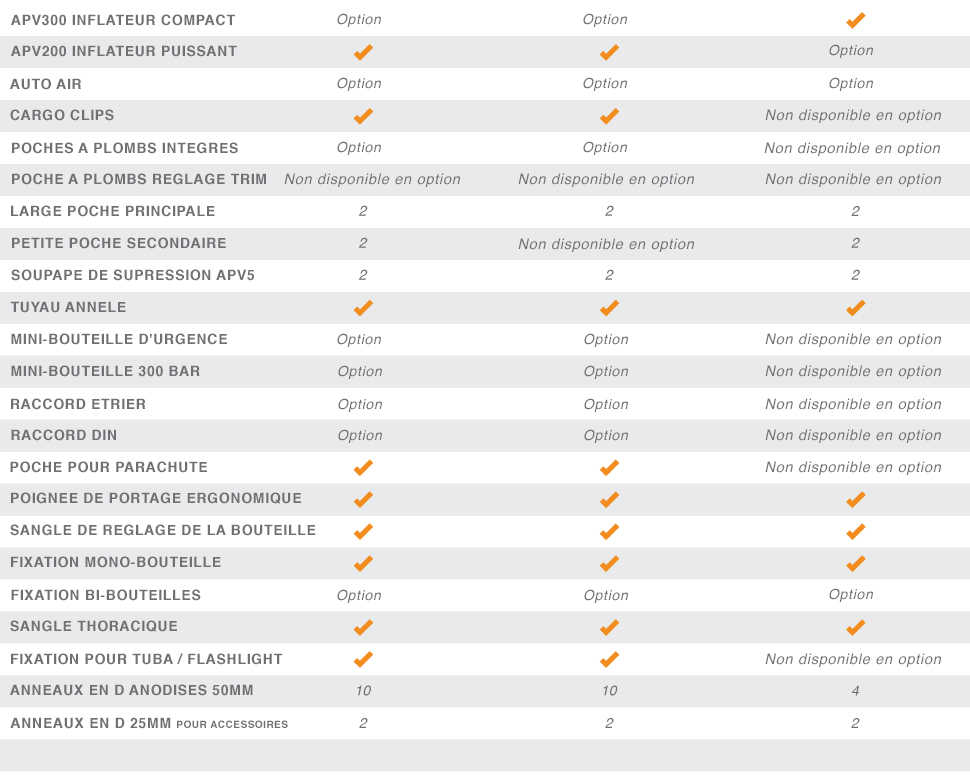
Task: Select the Auto Air row label
Action: 46,84
